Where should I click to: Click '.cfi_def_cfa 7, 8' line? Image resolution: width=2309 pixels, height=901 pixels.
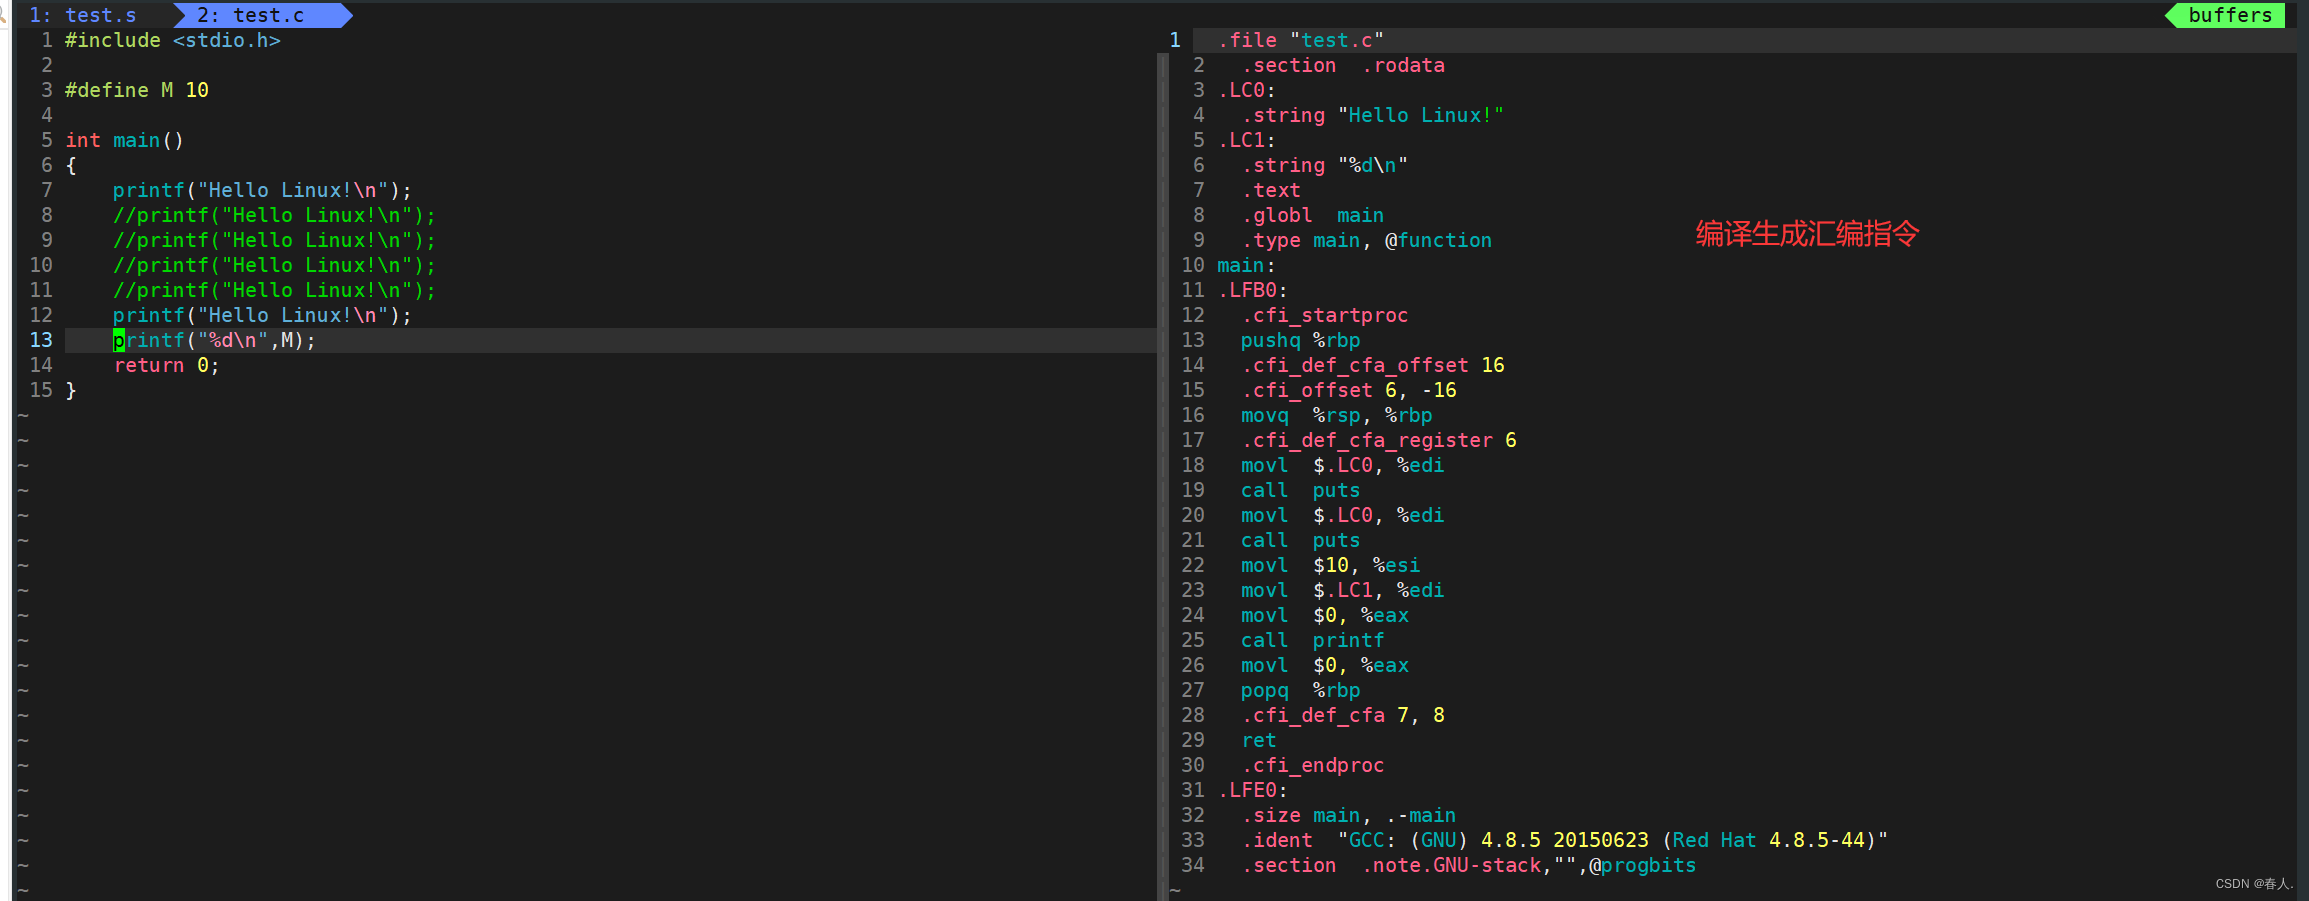[1343, 715]
